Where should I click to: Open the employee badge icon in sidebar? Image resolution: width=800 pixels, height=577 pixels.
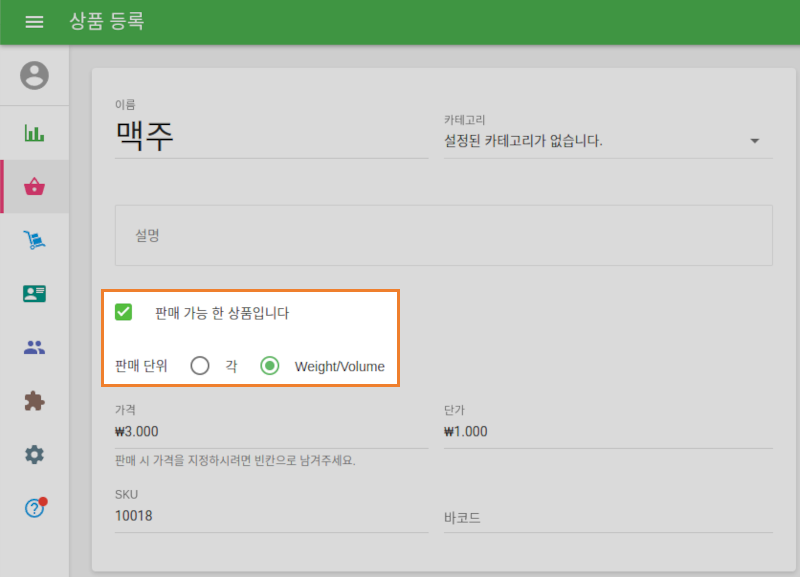click(34, 293)
